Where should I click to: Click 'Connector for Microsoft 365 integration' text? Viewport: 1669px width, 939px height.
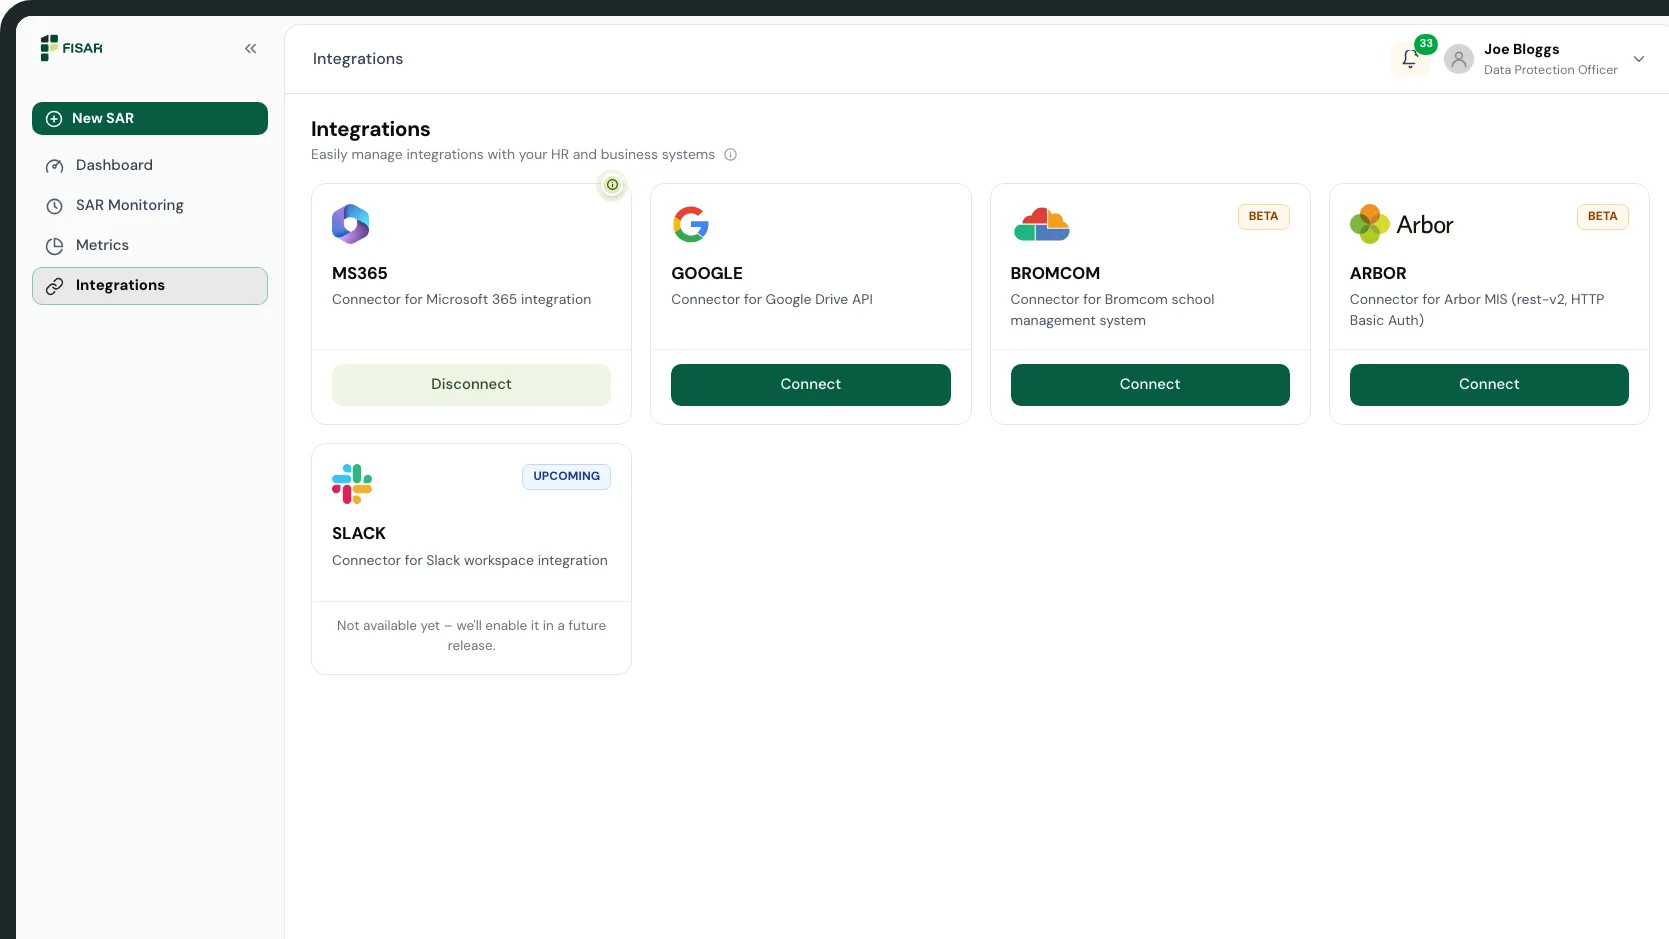coord(461,300)
